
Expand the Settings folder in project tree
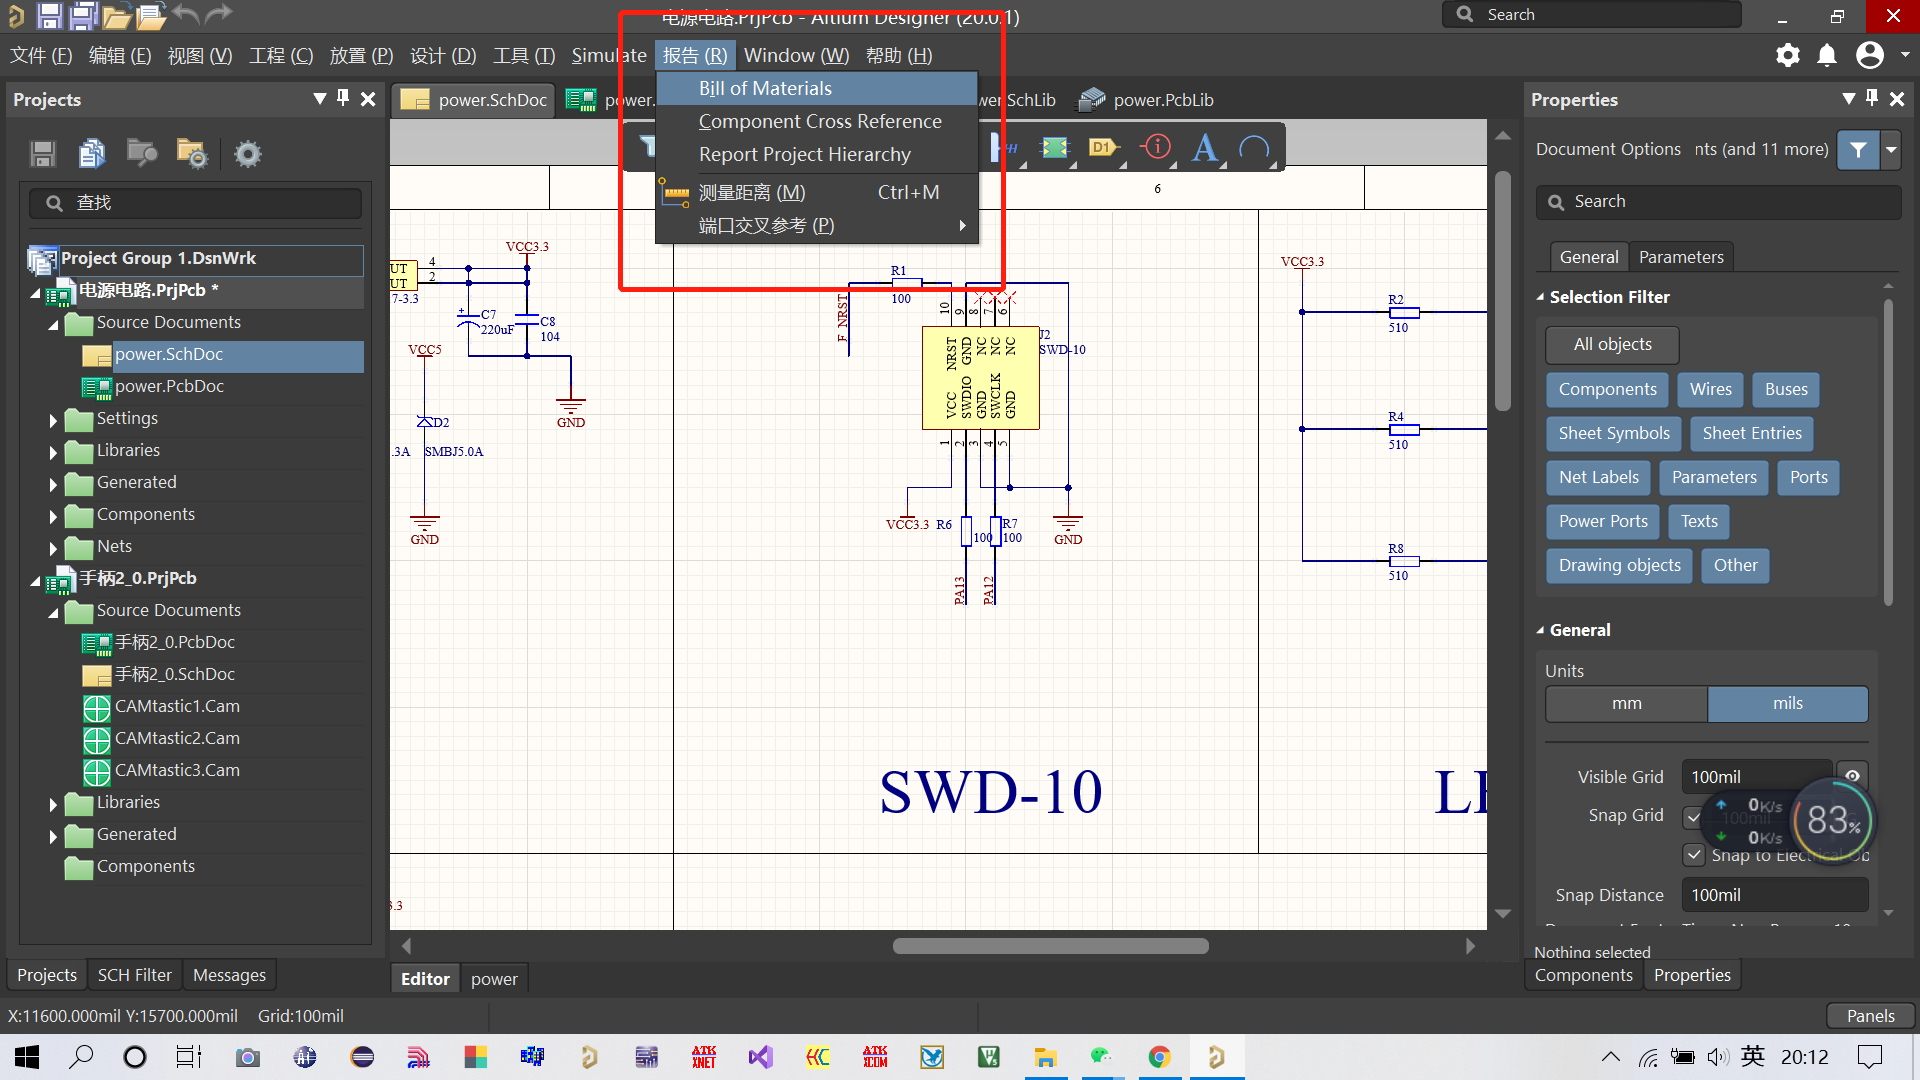coord(53,420)
